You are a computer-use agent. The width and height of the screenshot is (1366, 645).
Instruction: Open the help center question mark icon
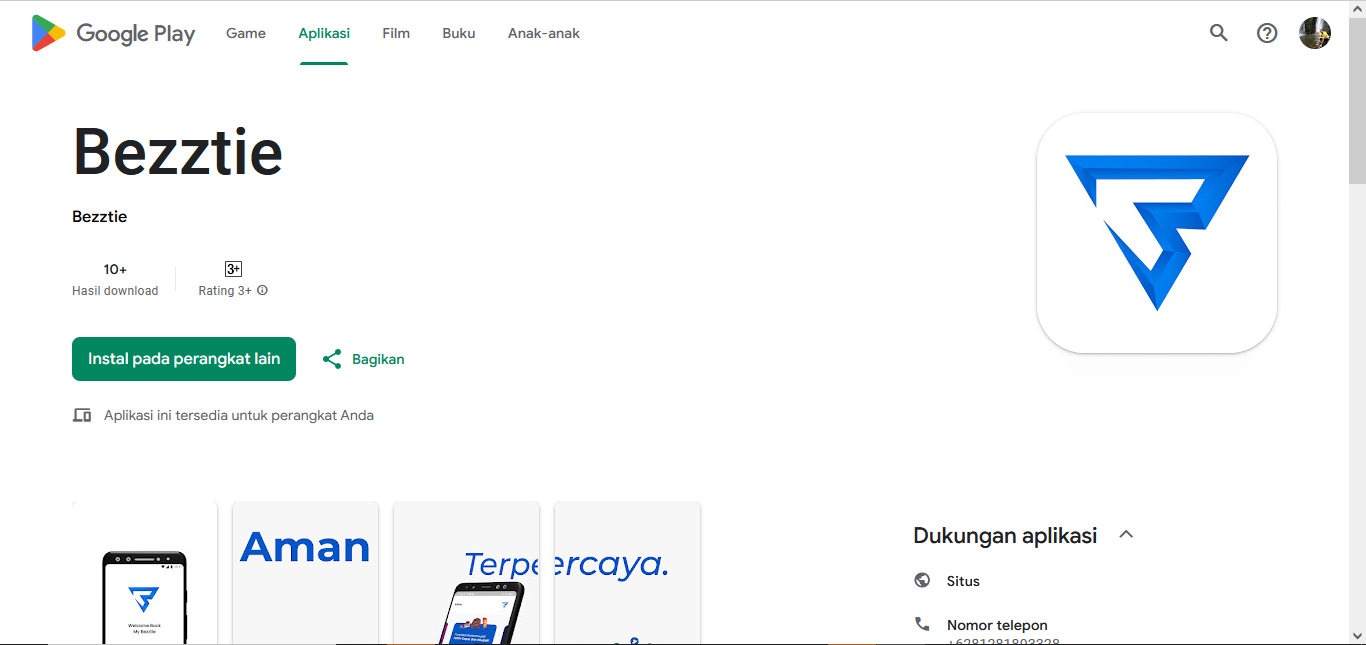click(x=1267, y=33)
